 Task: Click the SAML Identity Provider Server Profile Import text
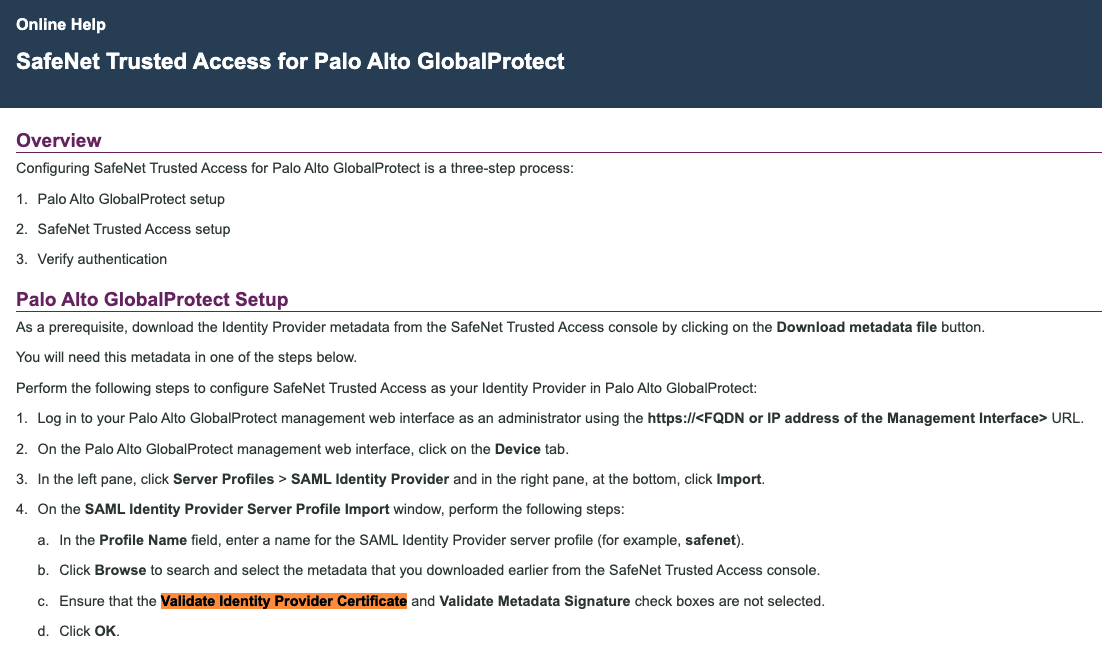[x=237, y=509]
